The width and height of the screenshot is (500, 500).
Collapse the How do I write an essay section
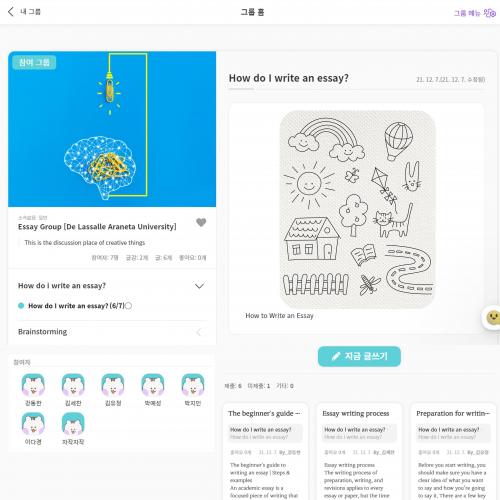click(199, 286)
